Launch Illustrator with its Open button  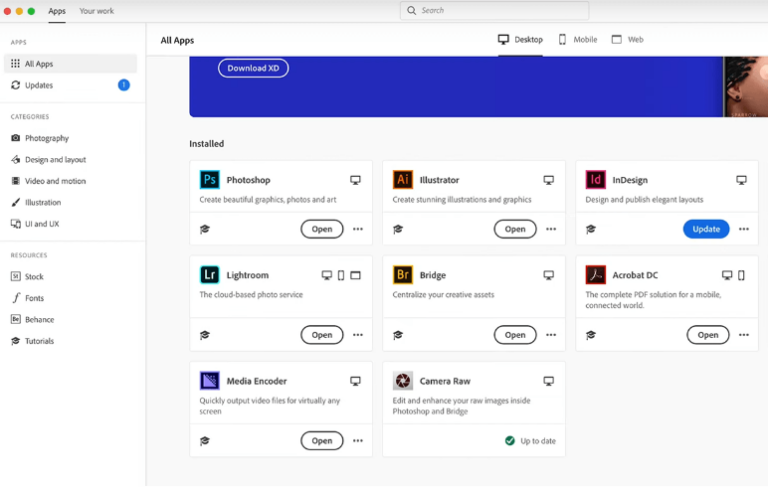(x=515, y=229)
